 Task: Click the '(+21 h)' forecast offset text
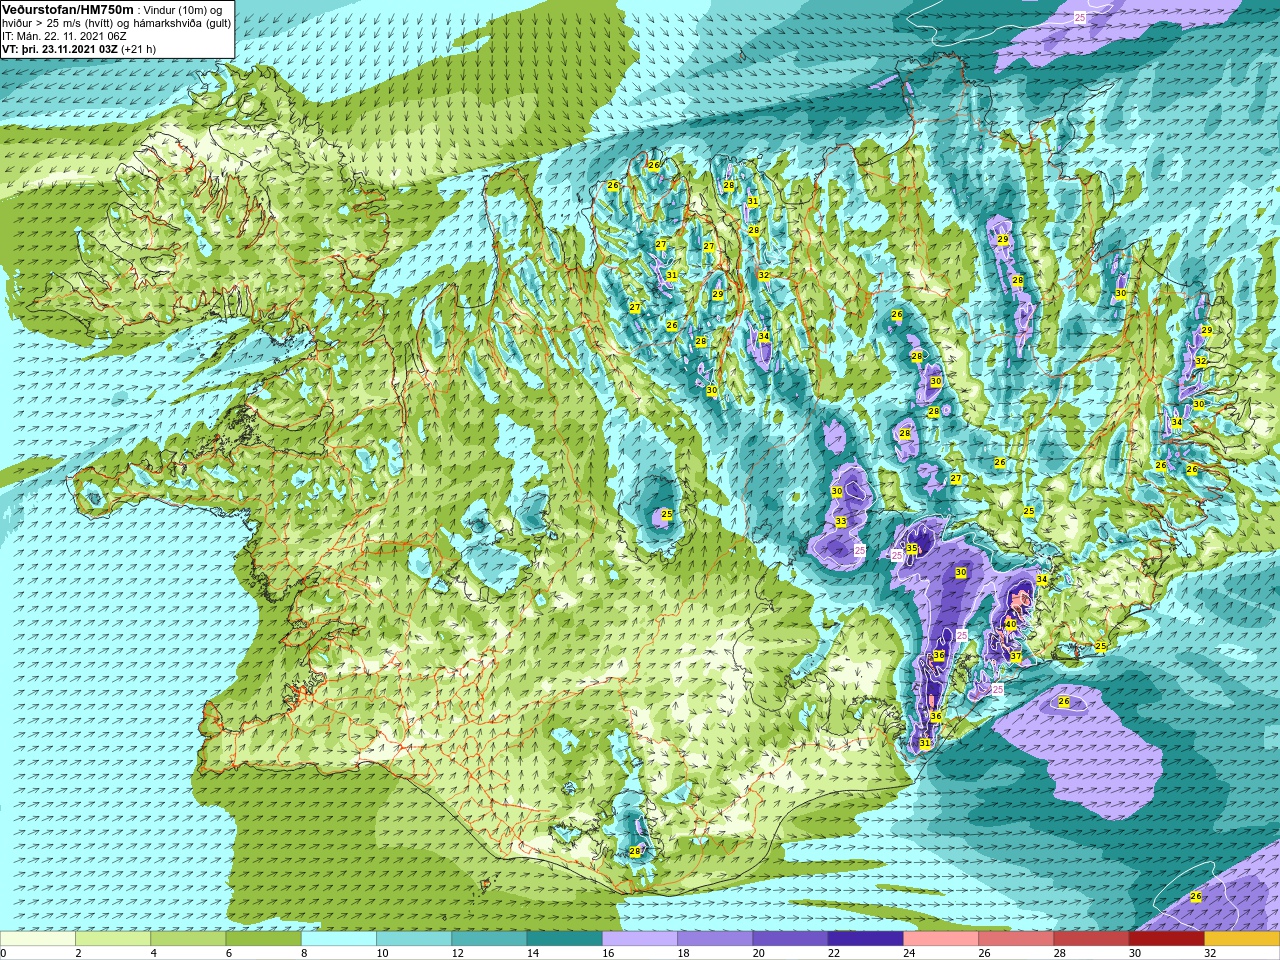click(x=139, y=49)
